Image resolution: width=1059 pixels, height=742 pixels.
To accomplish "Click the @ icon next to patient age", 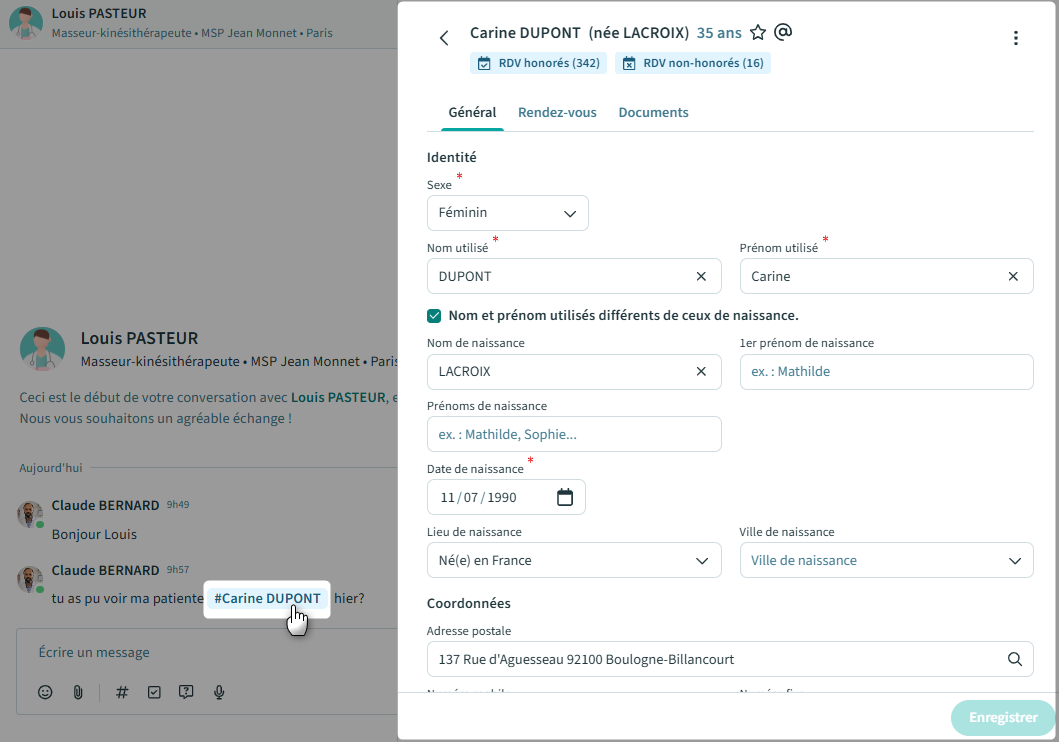I will coord(783,32).
